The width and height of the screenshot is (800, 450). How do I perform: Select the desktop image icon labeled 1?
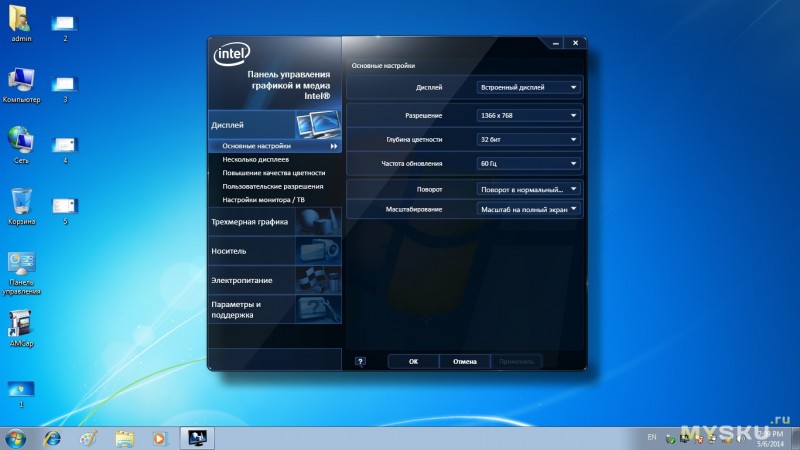[x=21, y=394]
